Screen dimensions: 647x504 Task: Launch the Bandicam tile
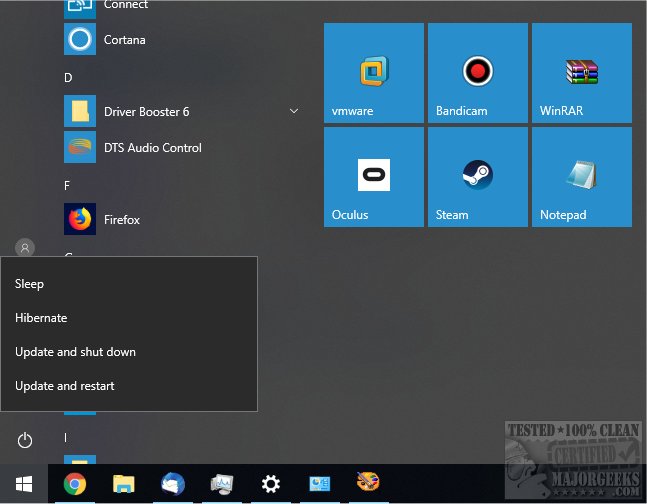click(x=477, y=73)
